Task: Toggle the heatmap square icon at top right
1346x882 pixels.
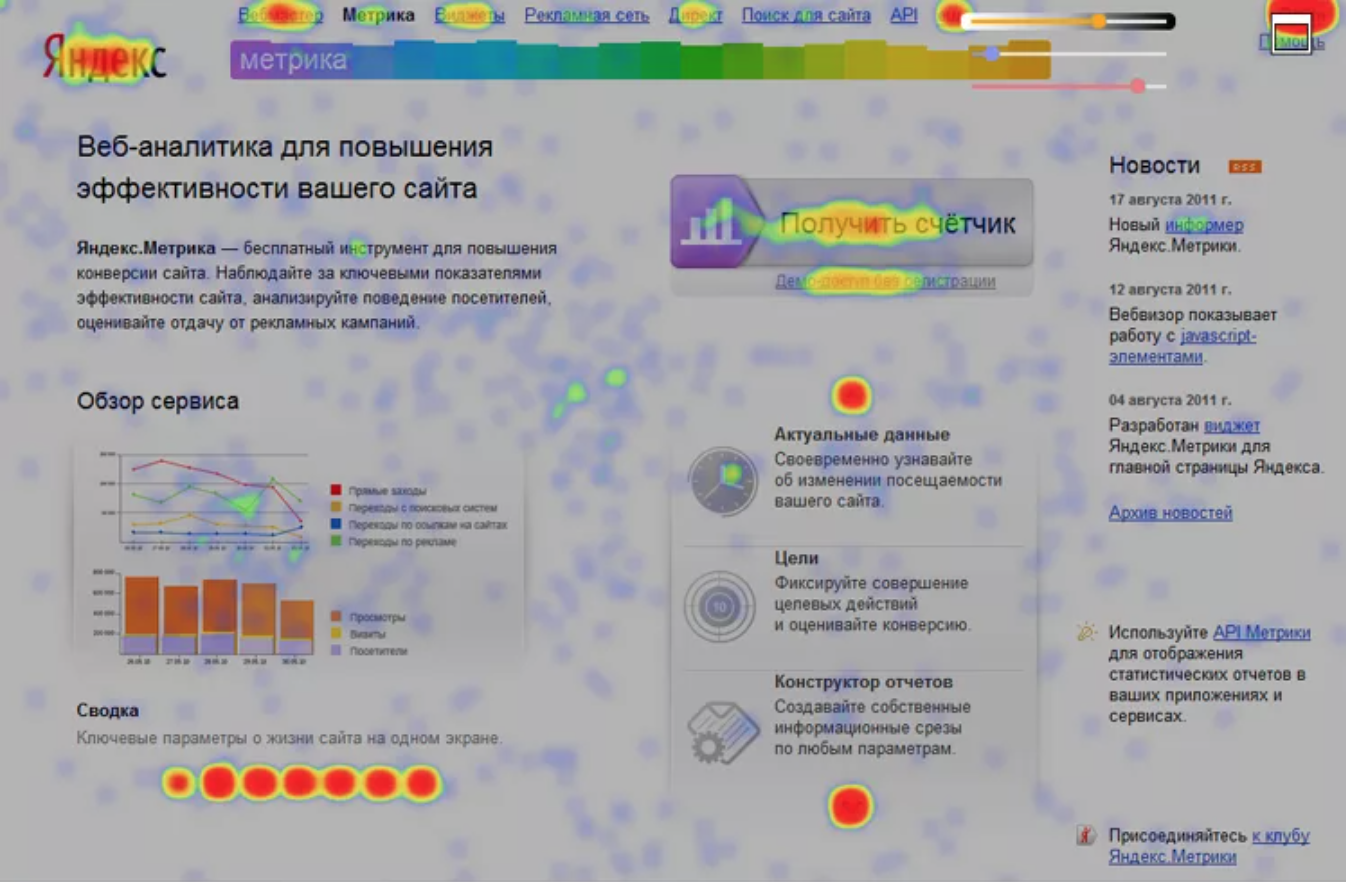Action: click(1291, 35)
